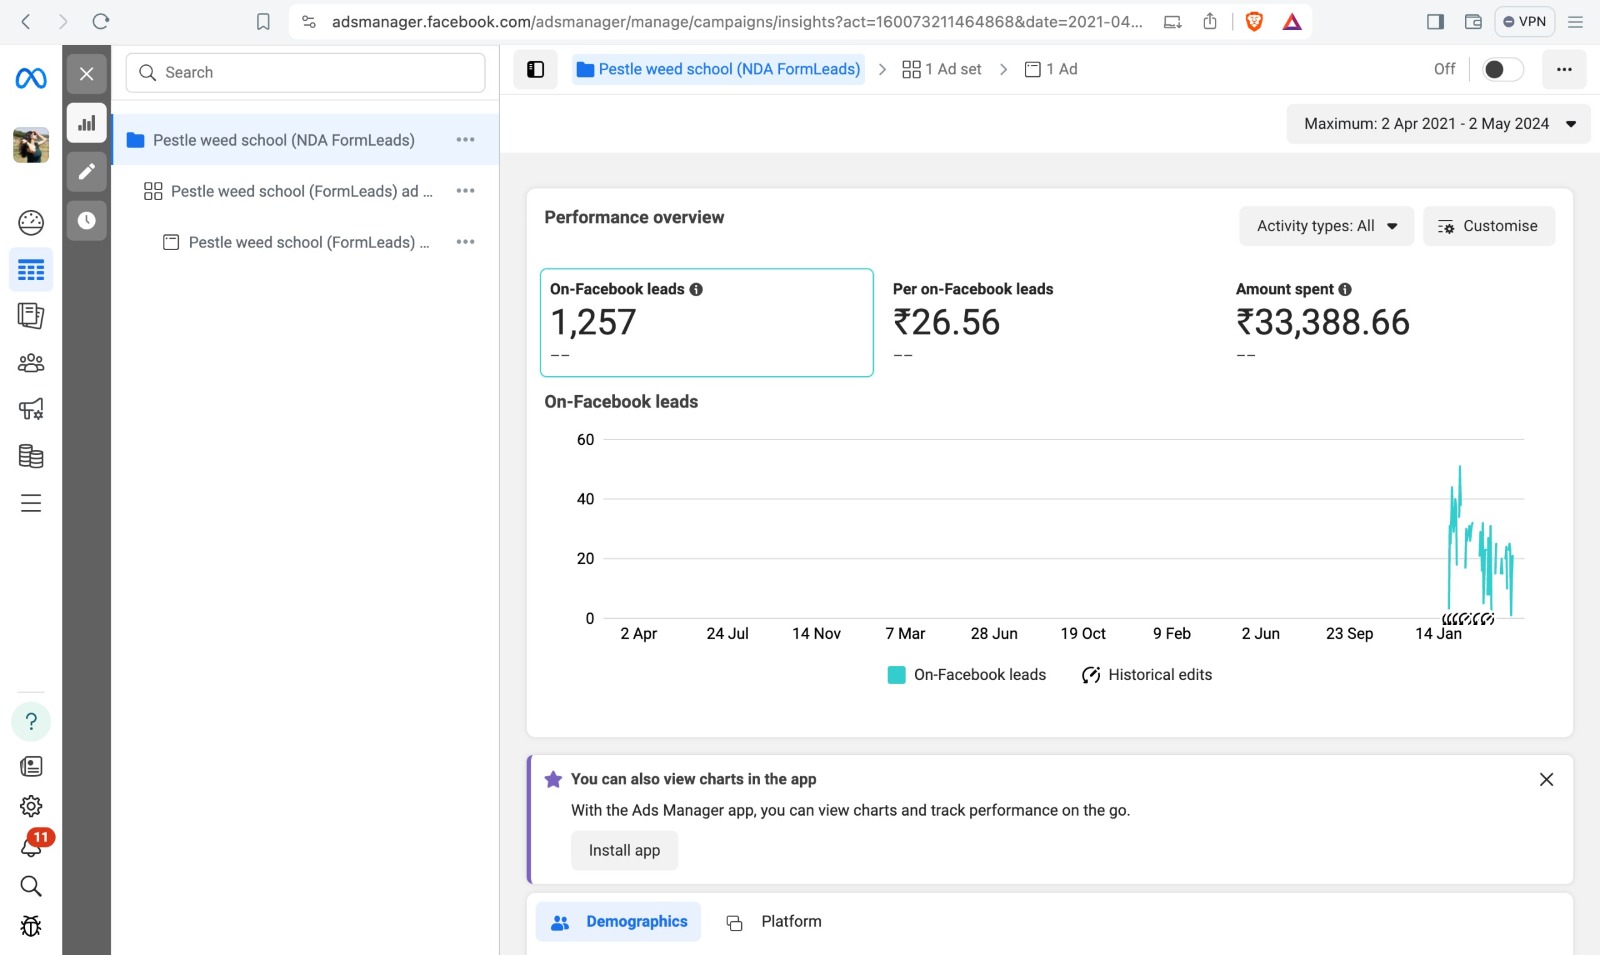Open Activity types: All dropdown
This screenshot has width=1600, height=955.
1326,226
